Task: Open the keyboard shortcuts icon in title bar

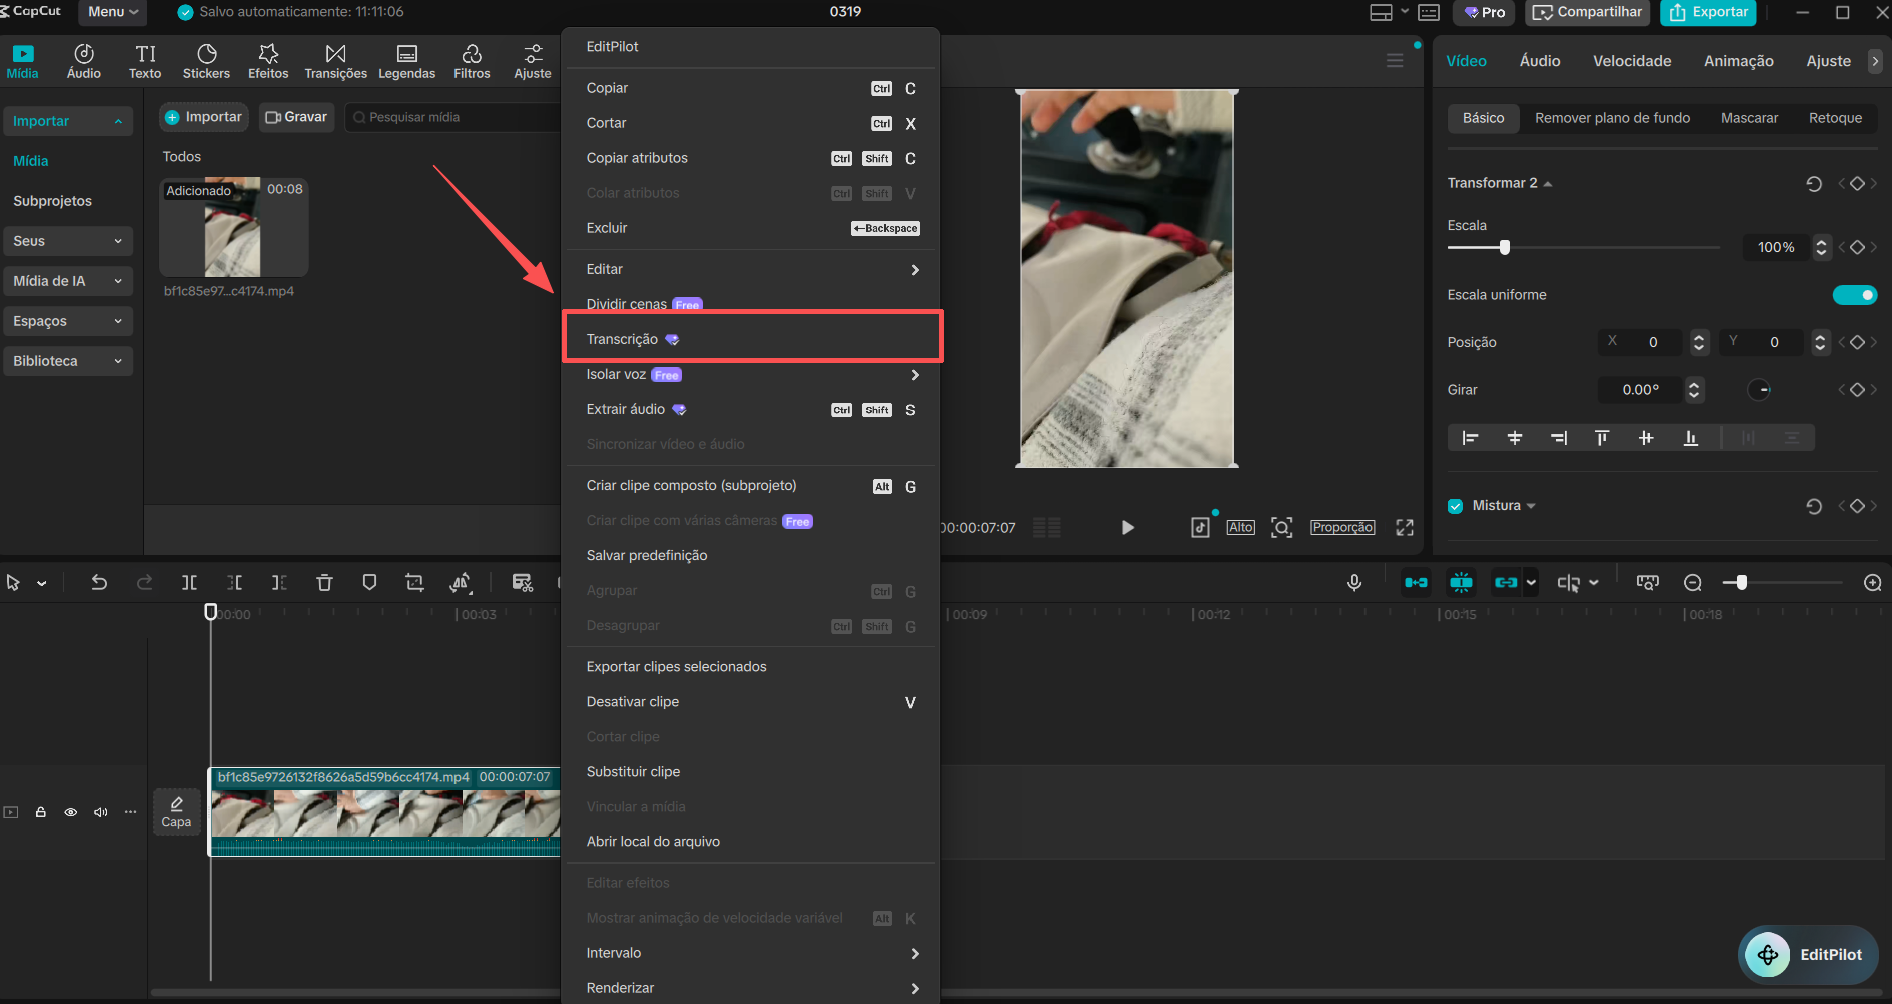Action: click(x=1429, y=12)
